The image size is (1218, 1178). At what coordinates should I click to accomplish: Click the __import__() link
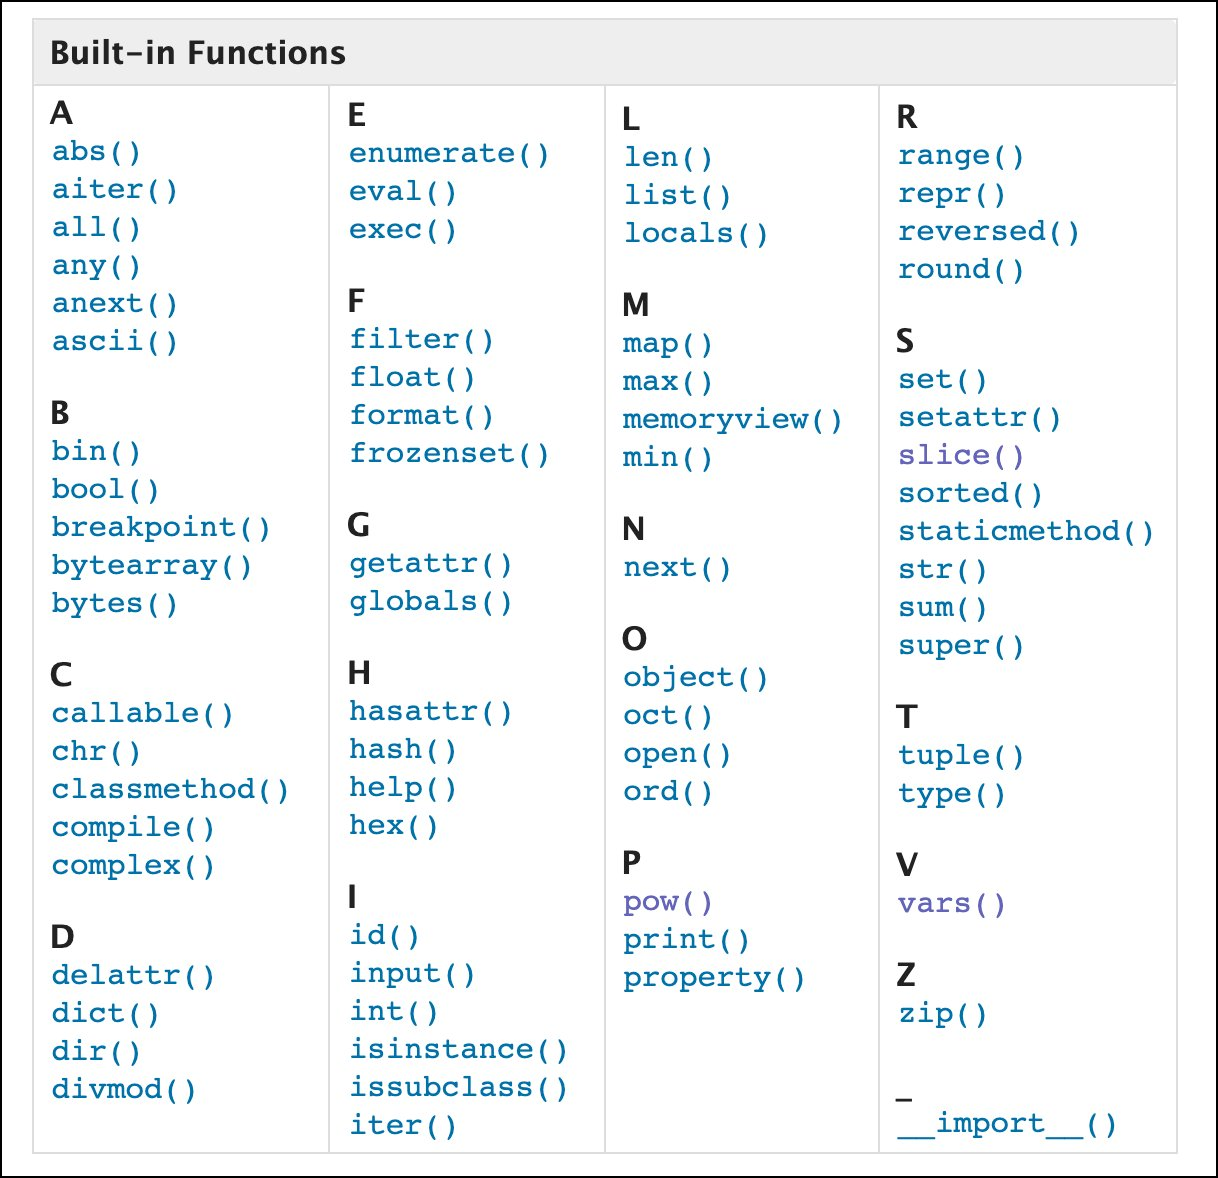(x=1007, y=1125)
